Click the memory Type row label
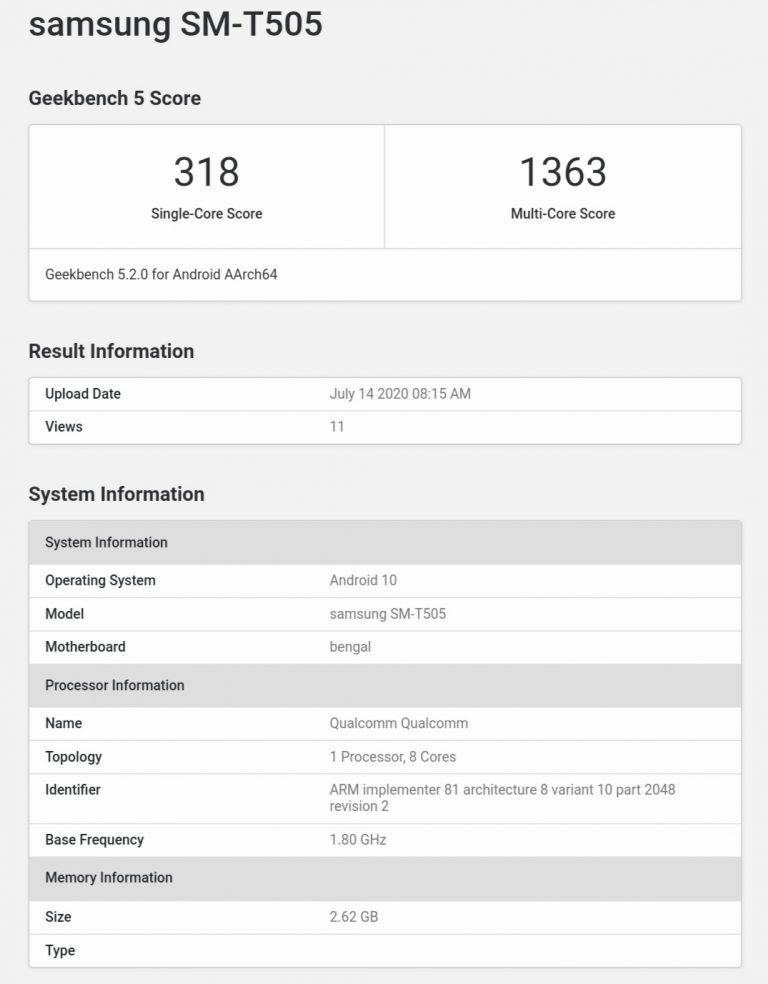Image resolution: width=768 pixels, height=984 pixels. click(60, 951)
